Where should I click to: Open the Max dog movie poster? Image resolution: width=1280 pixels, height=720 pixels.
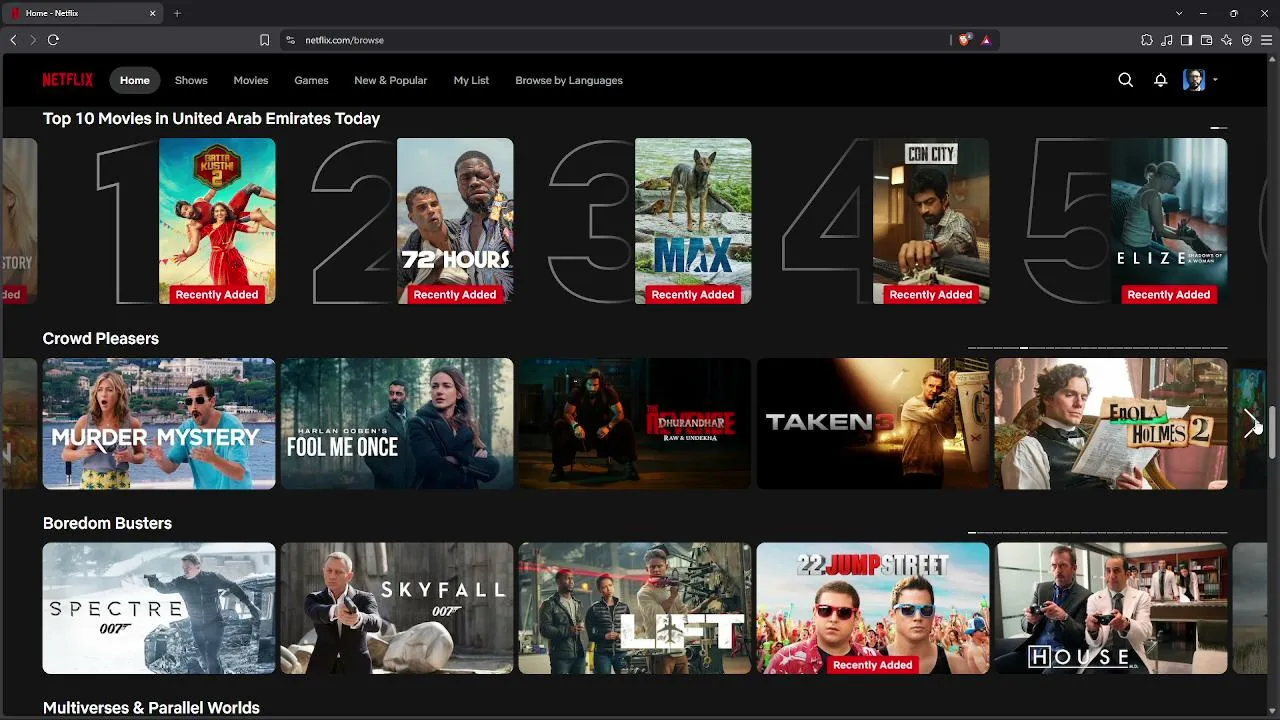693,221
